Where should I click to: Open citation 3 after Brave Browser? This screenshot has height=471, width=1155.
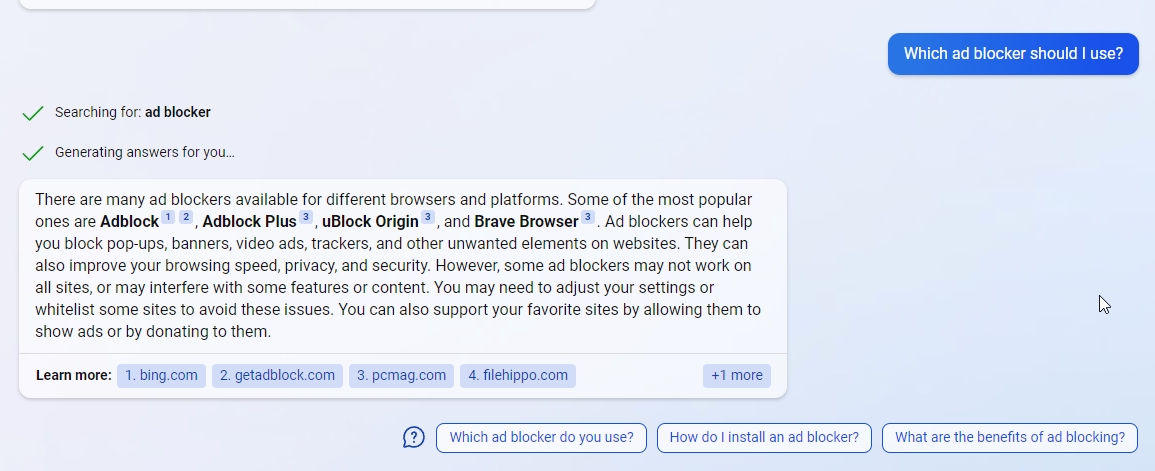click(587, 217)
